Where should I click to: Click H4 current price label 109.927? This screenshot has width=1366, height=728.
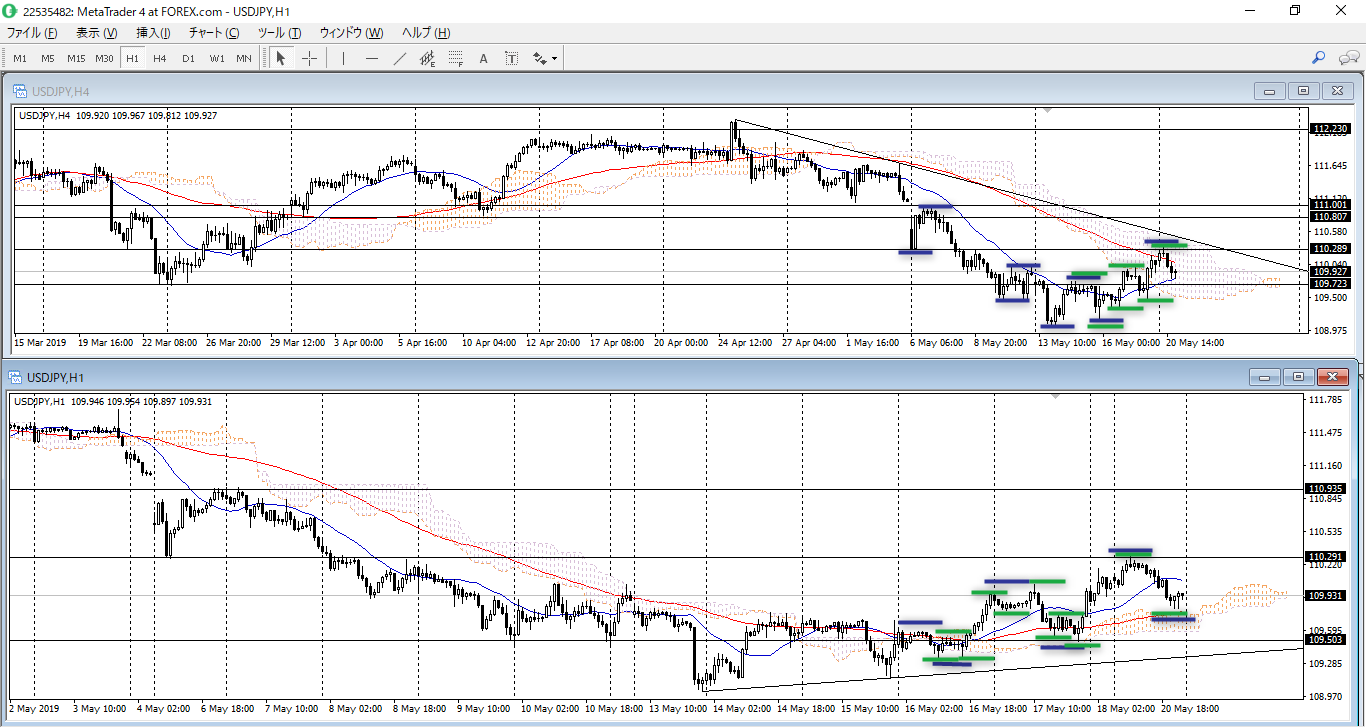pyautogui.click(x=1330, y=272)
